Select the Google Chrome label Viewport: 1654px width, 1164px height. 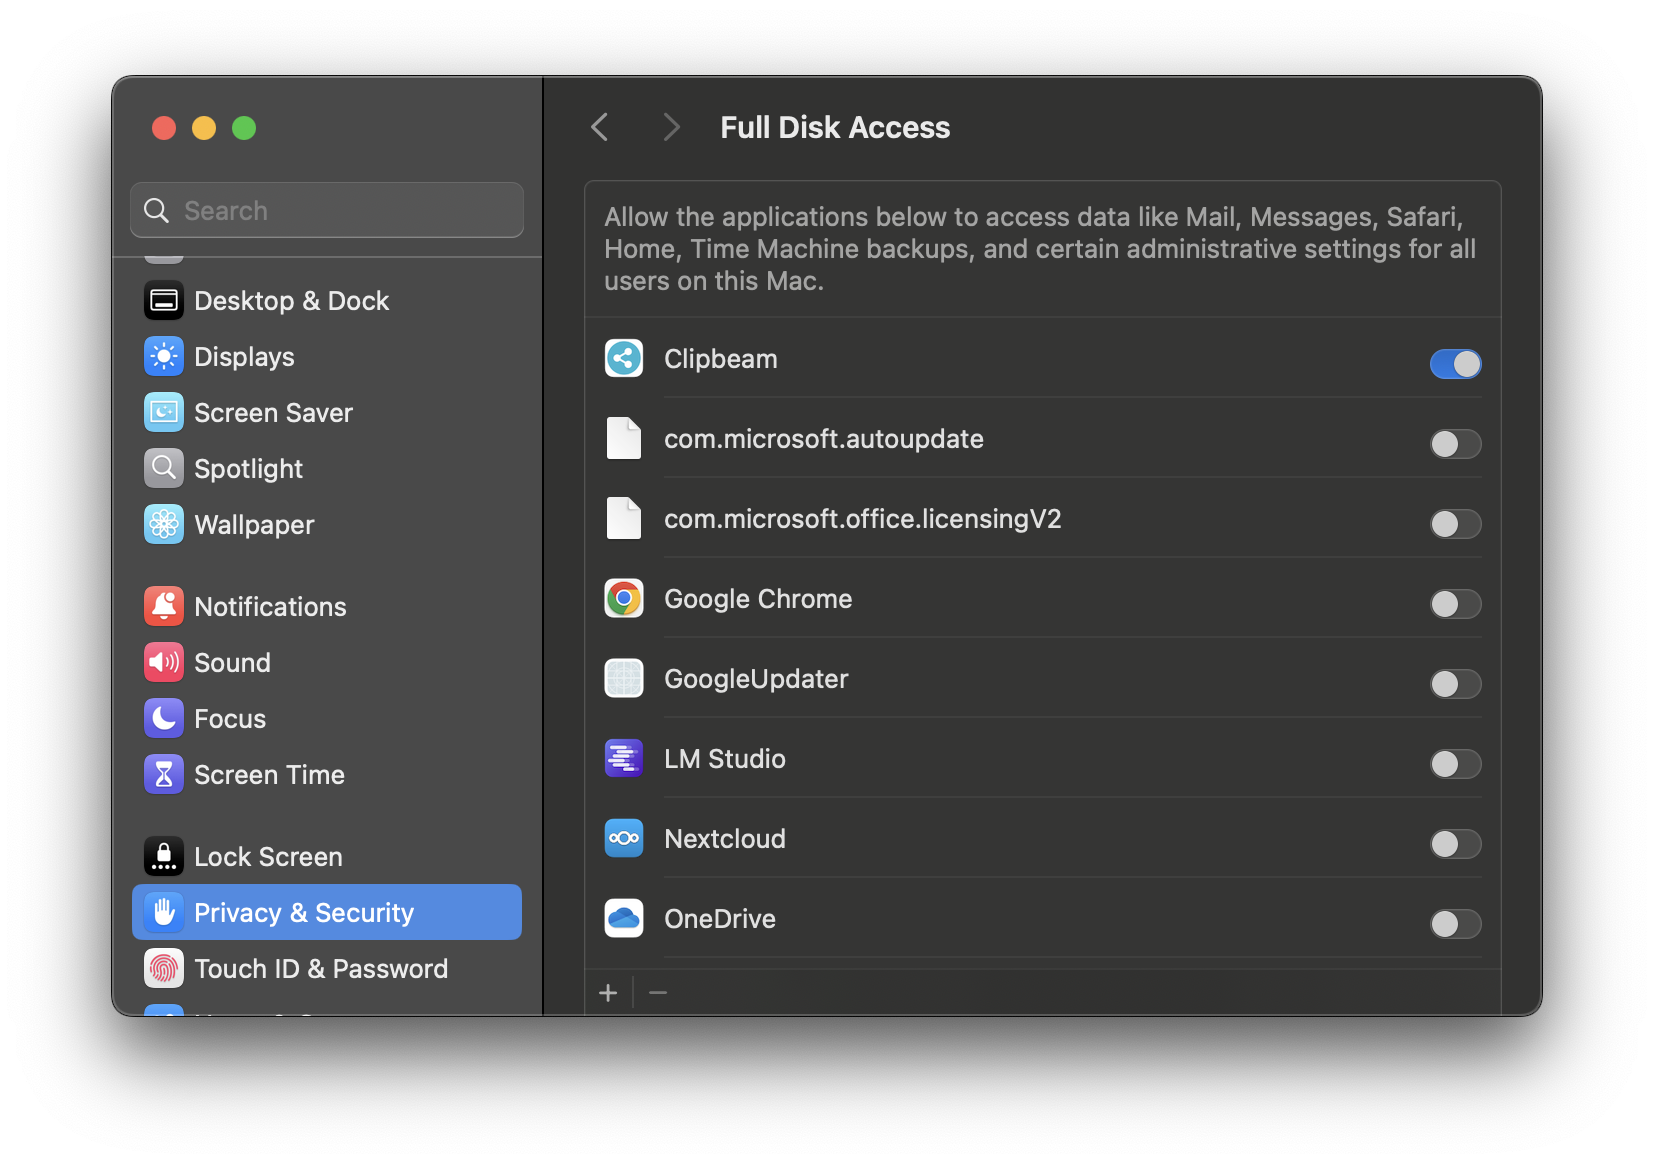click(758, 599)
